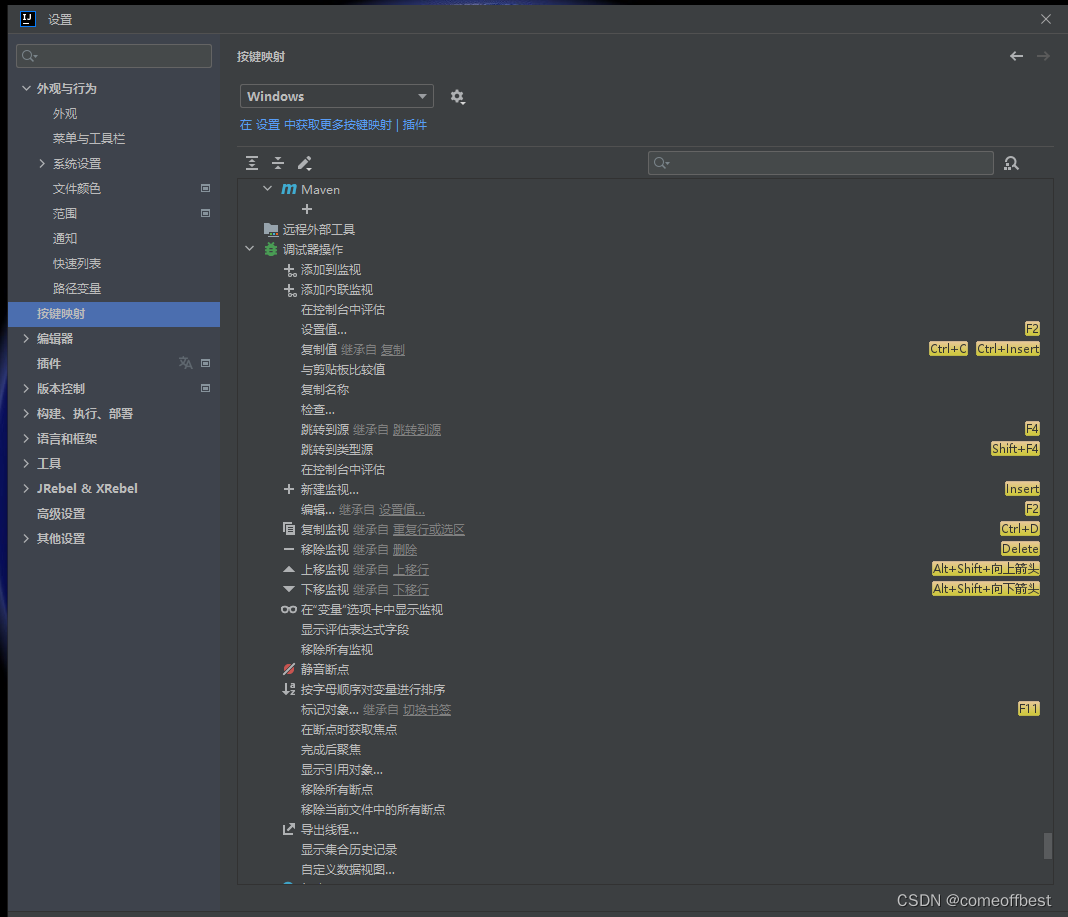Click the Find Actions by Shortcut icon

[1011, 164]
